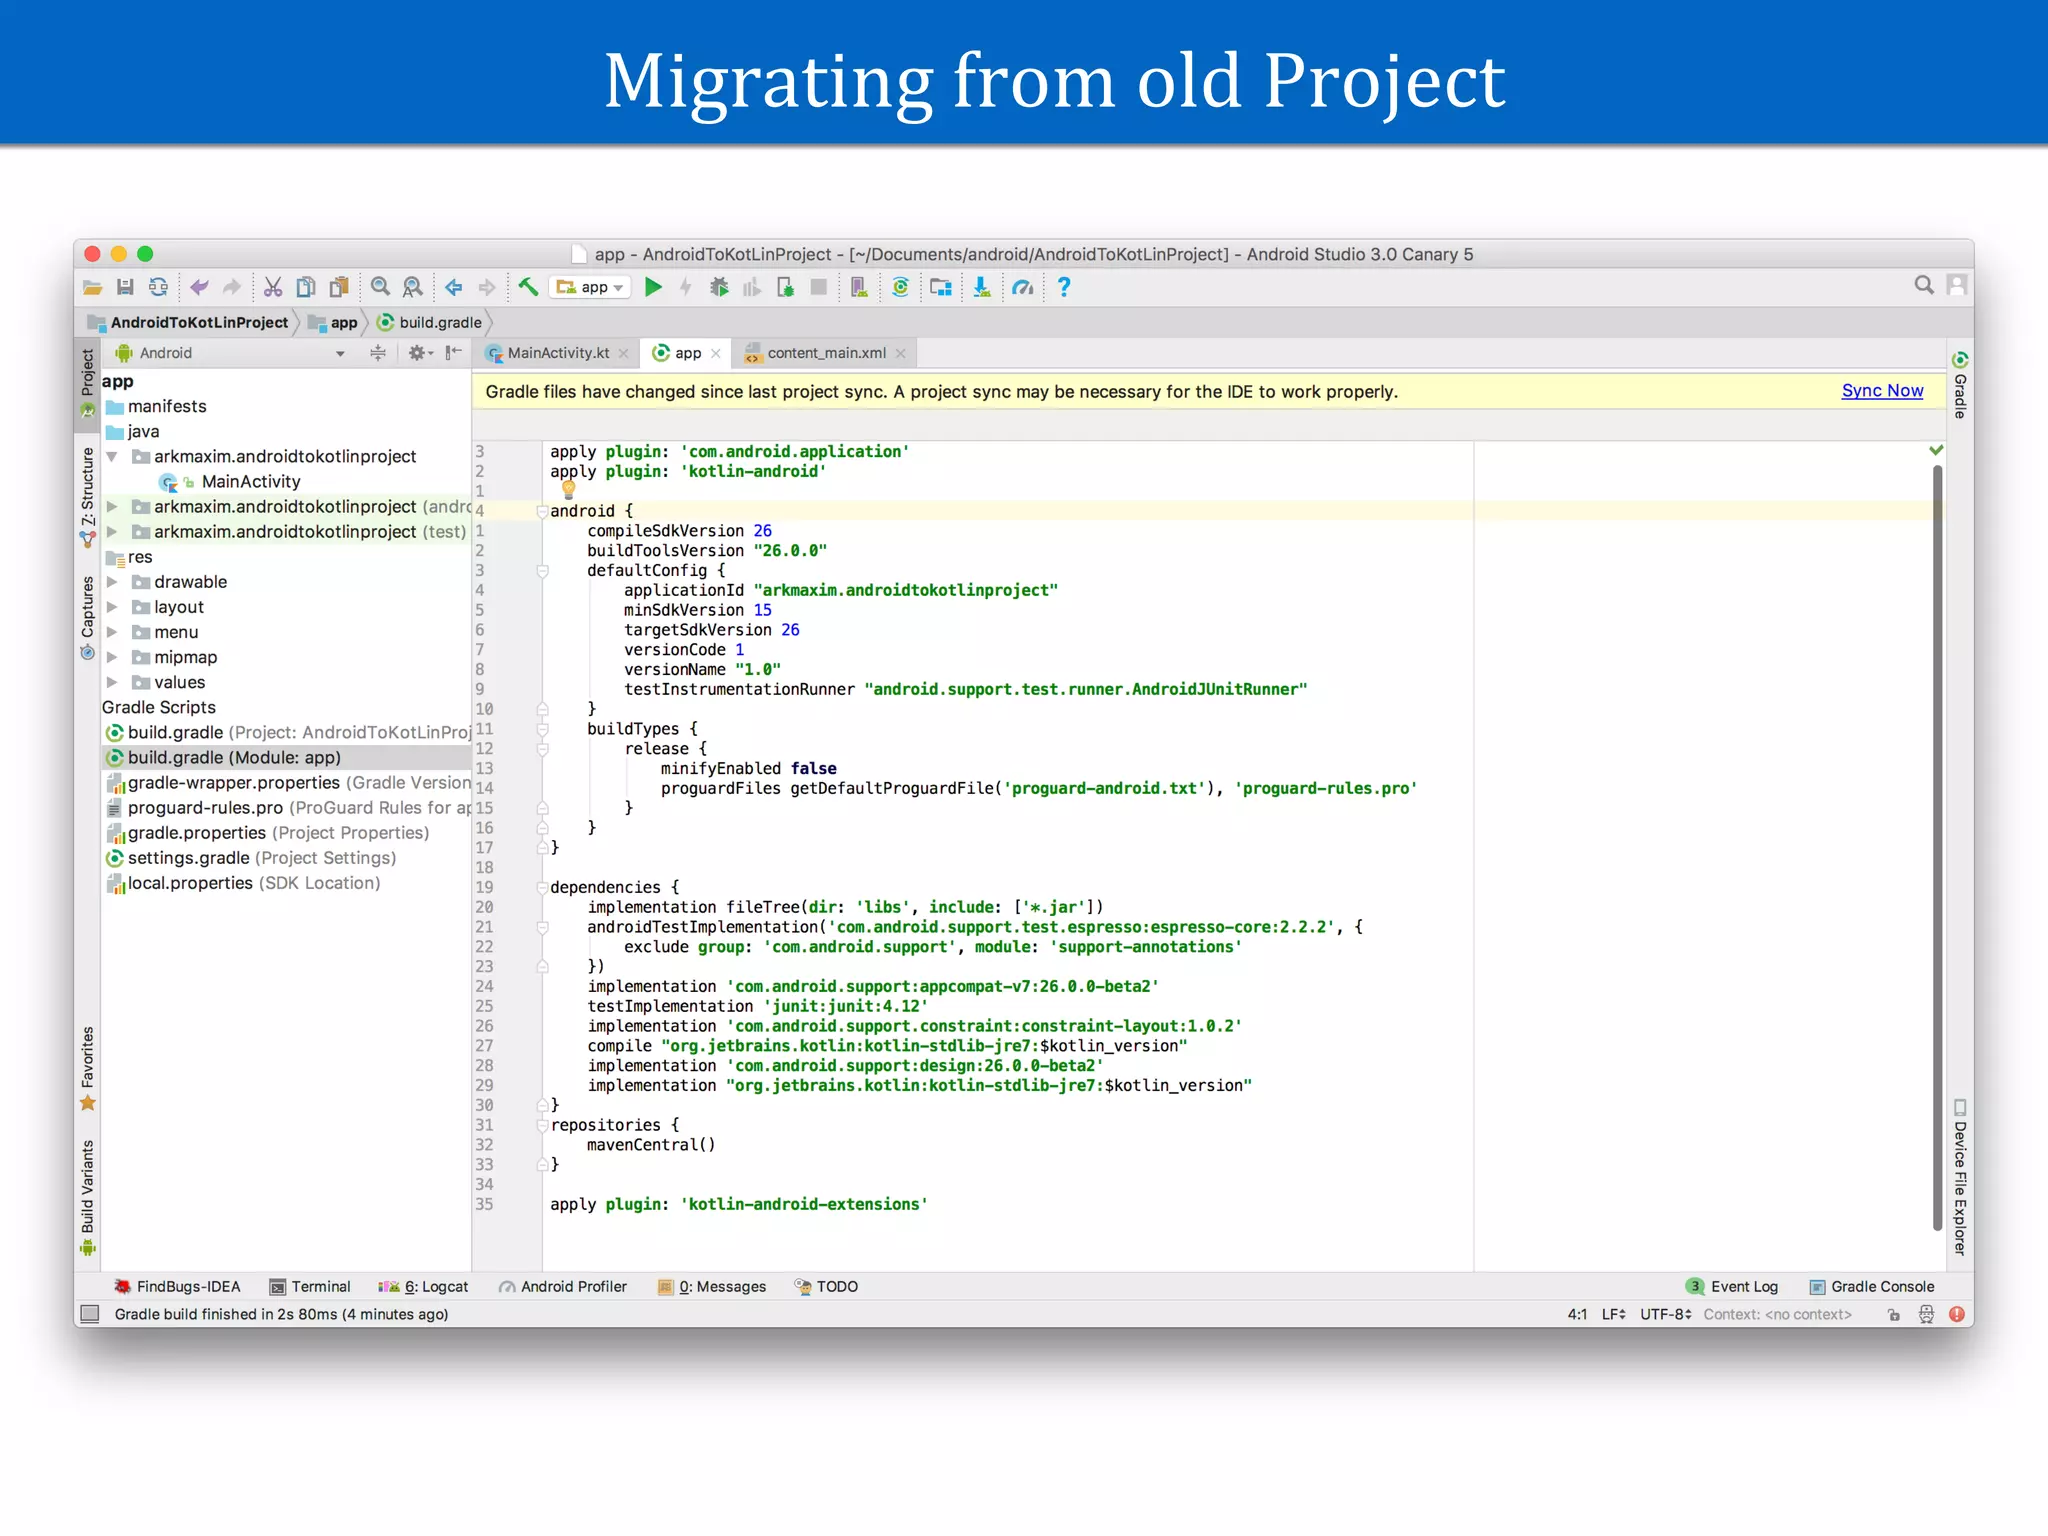Open the Event Log button
2048x1536 pixels.
pos(1732,1287)
